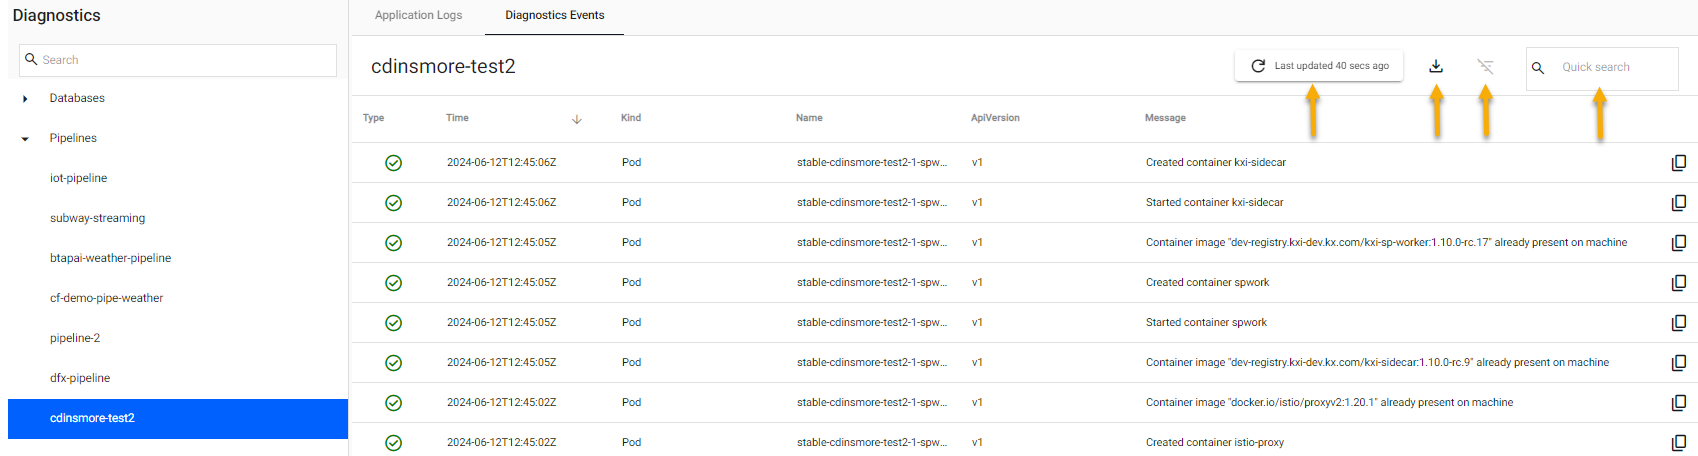1698x456 pixels.
Task: Switch to the Application Logs tab
Action: [x=418, y=15]
